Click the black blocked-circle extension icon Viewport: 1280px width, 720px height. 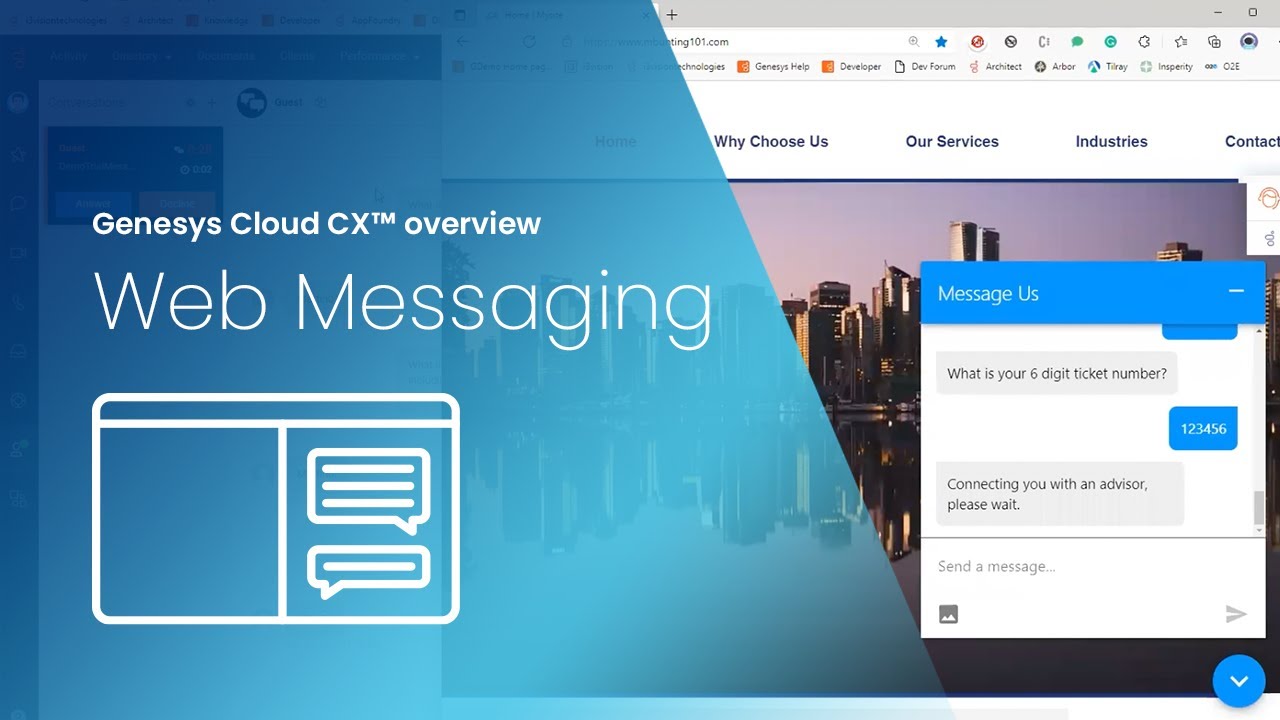click(x=1011, y=42)
